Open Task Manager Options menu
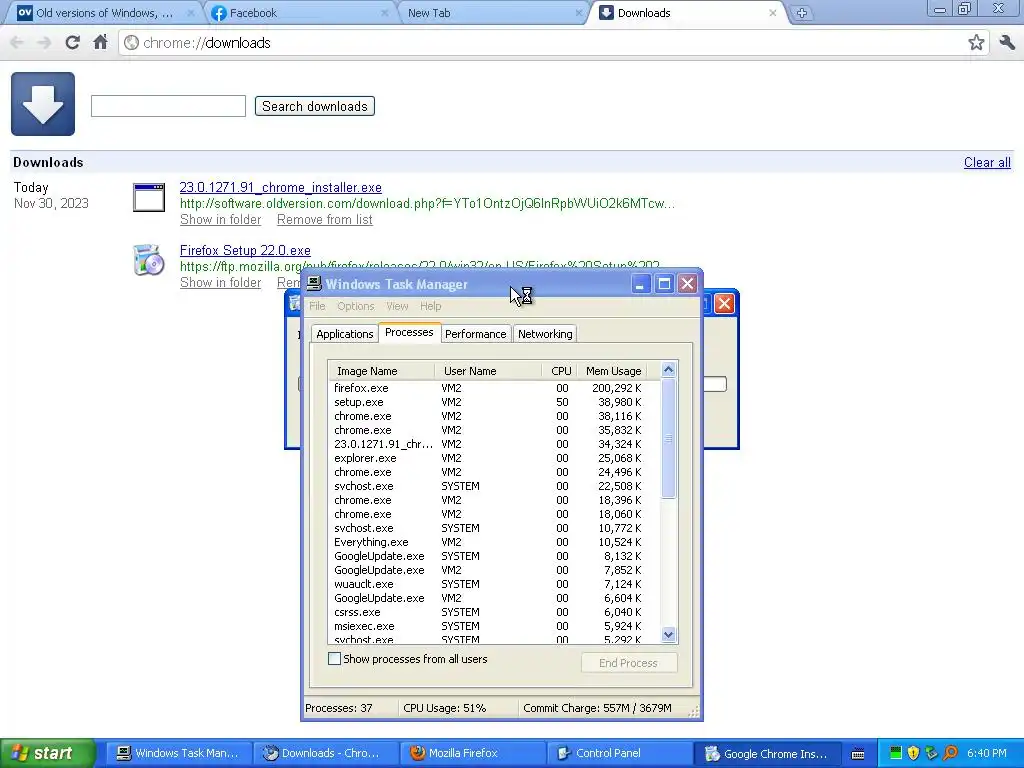1024x768 pixels. 356,306
